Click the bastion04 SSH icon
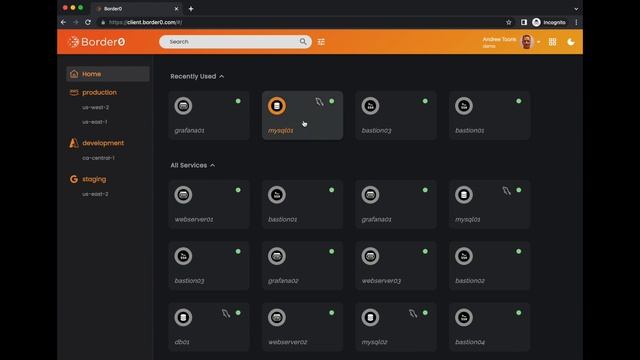640x360 pixels. (x=464, y=318)
